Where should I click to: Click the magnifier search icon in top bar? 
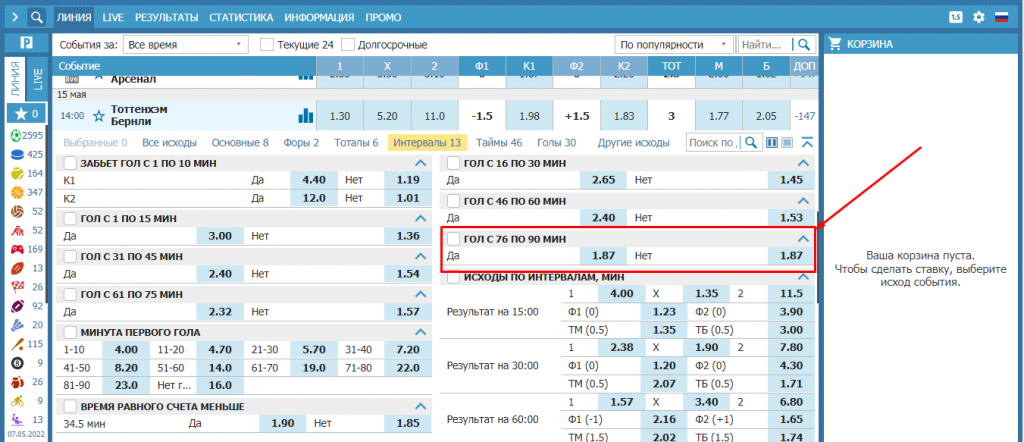[36, 17]
